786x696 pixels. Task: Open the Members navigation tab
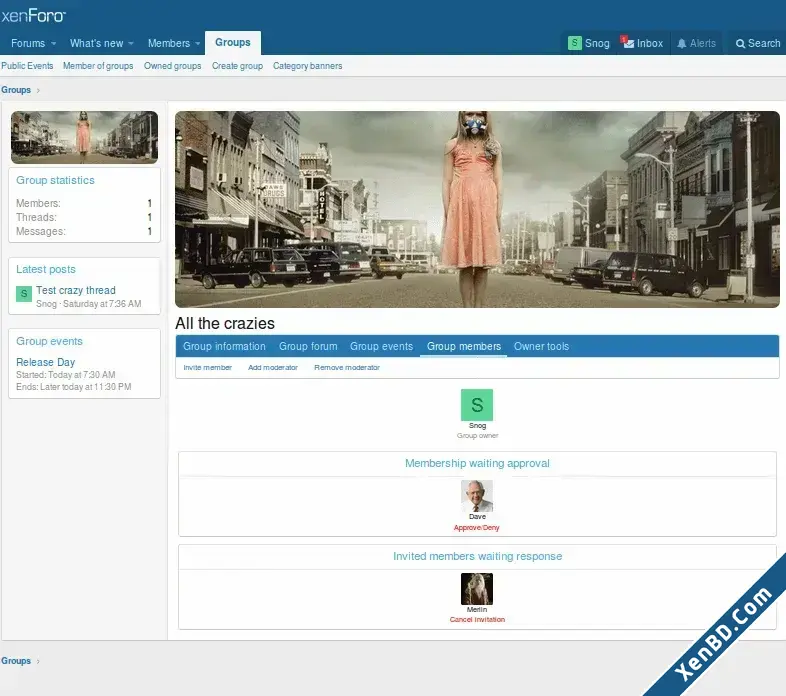168,43
